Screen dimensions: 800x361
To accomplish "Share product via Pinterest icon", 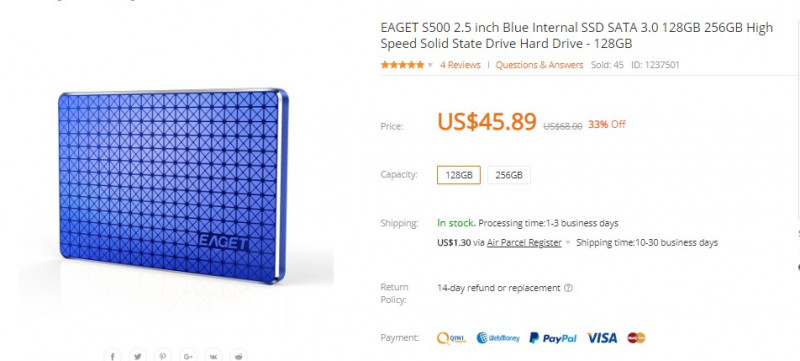I will coord(163,356).
